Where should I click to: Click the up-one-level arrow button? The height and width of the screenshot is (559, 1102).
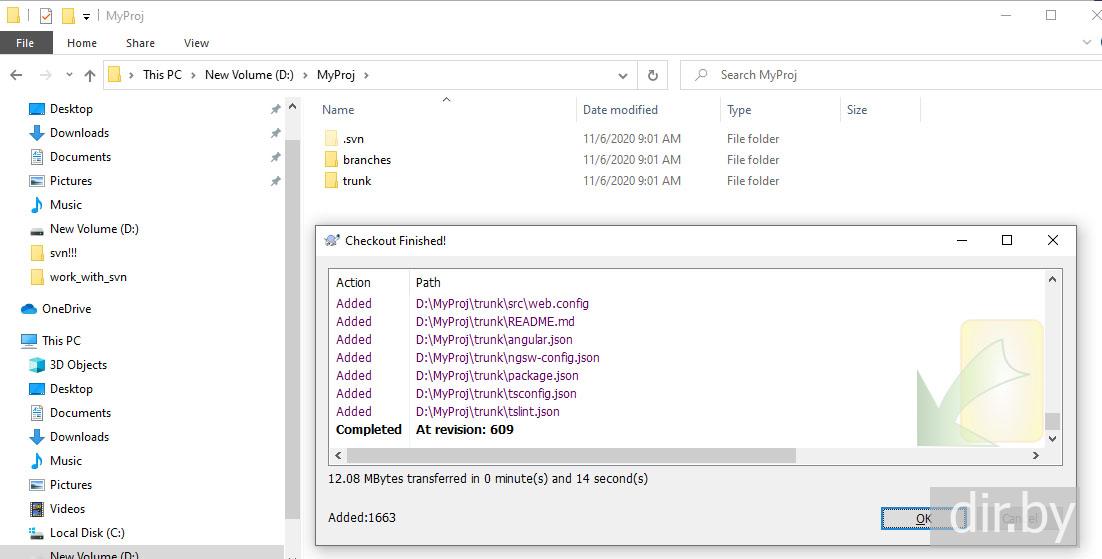click(90, 75)
